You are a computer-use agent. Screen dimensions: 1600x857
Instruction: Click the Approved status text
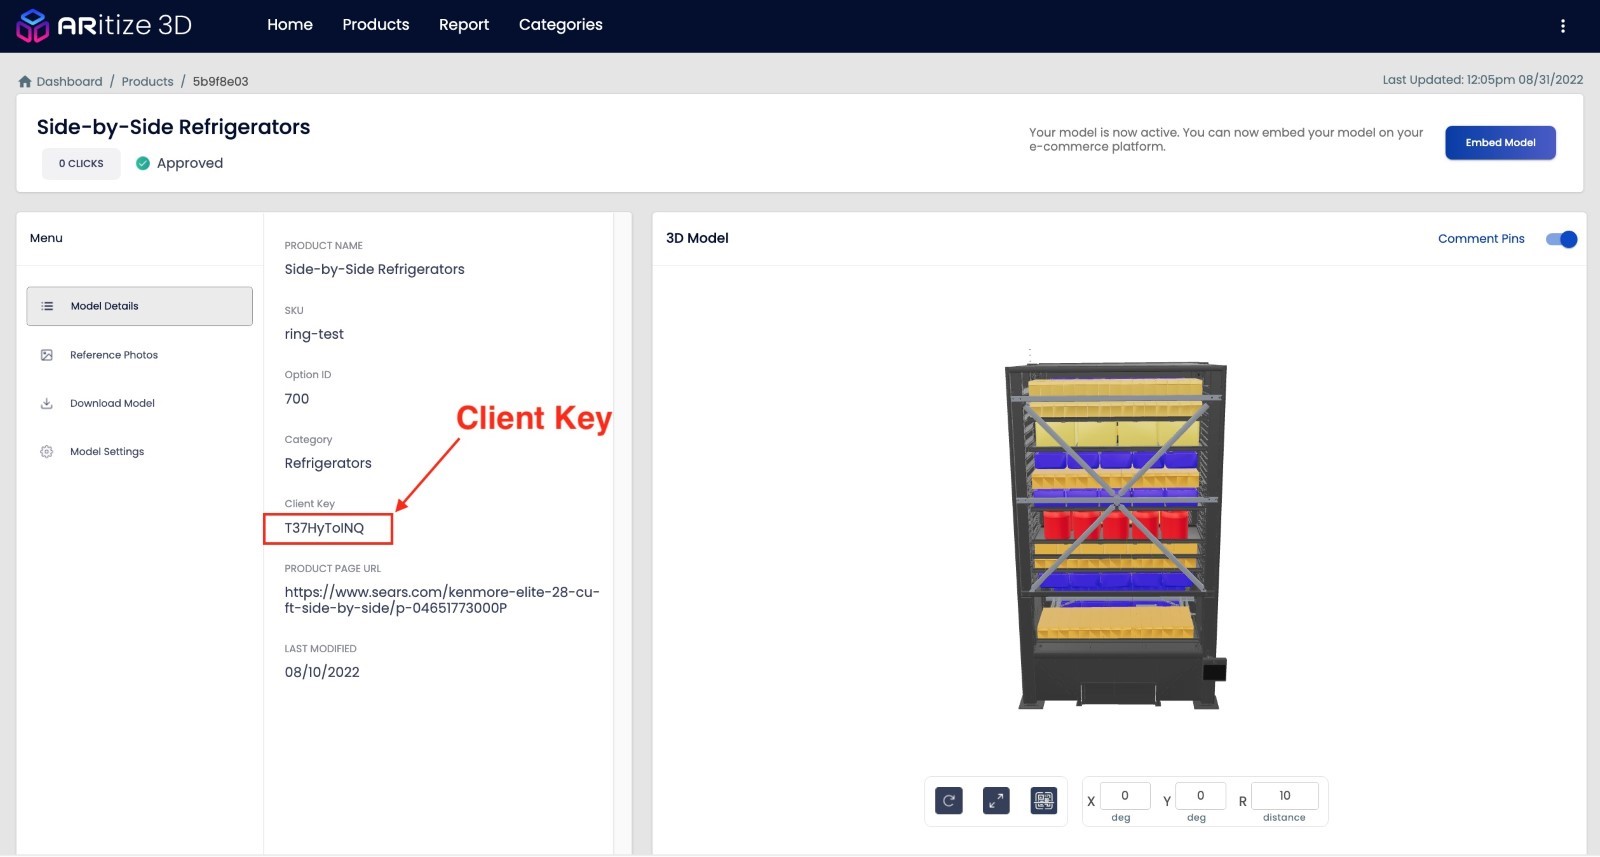(x=190, y=163)
